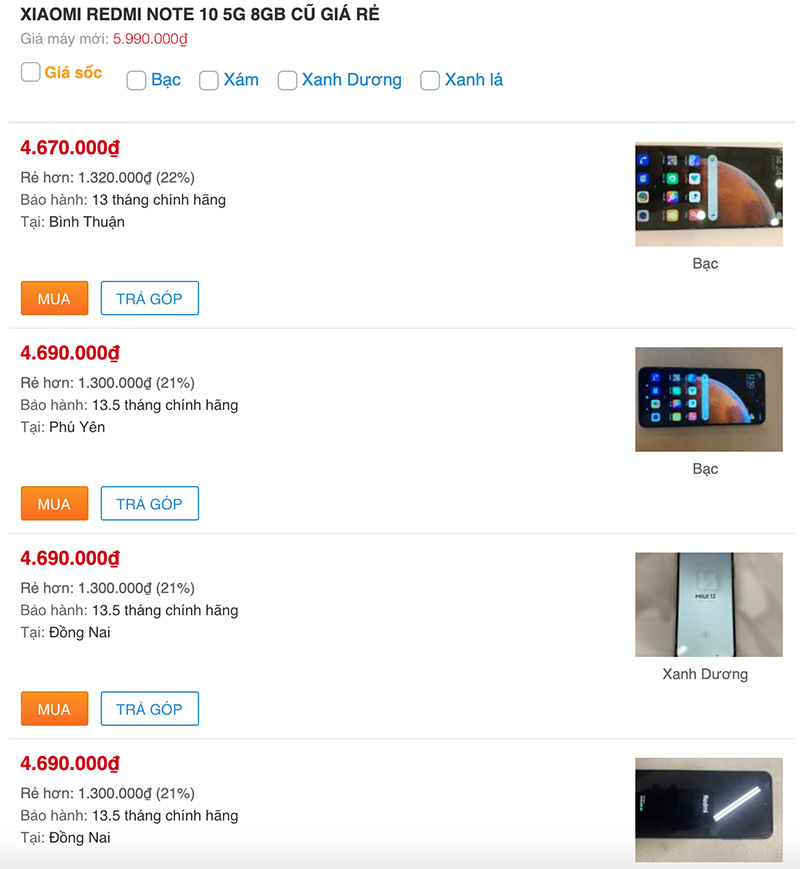
Task: Enable the Bạc color filter checkbox
Action: [137, 81]
